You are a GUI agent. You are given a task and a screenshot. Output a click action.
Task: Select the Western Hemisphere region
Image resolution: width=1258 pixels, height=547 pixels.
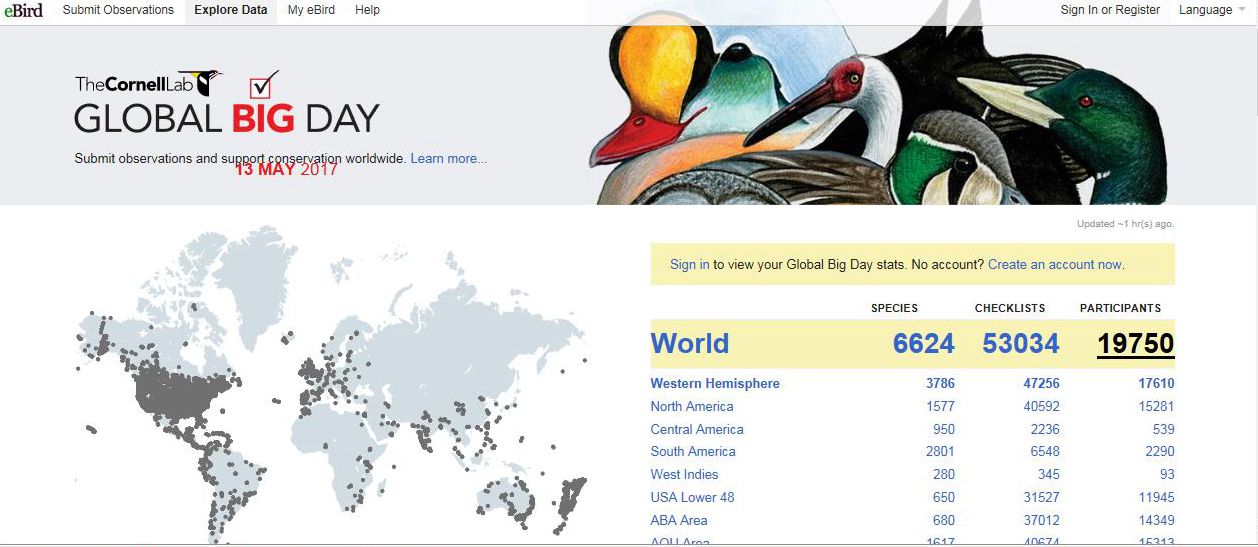pyautogui.click(x=714, y=384)
